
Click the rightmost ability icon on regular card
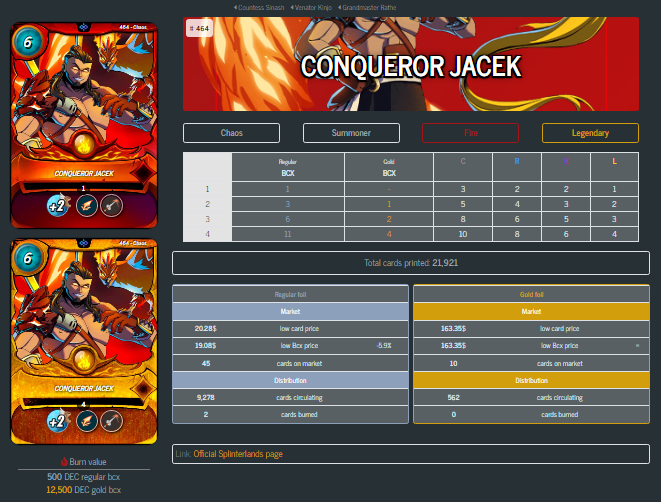pos(112,206)
